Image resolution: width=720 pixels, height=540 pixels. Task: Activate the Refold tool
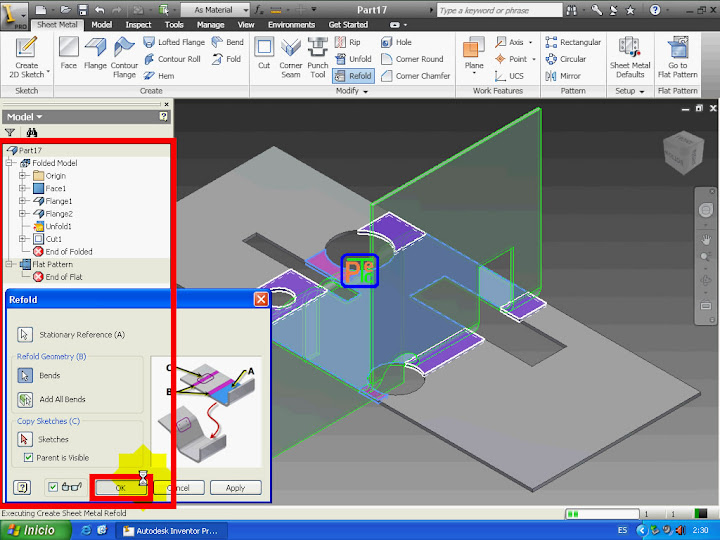point(353,76)
